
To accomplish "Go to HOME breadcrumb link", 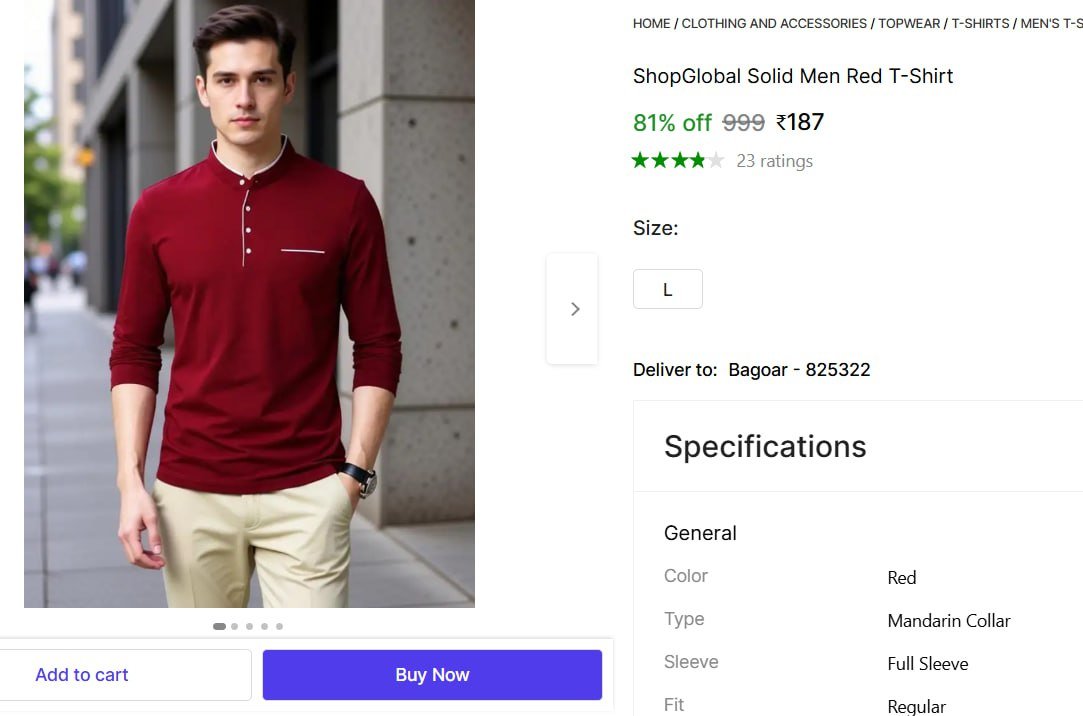I will (651, 23).
